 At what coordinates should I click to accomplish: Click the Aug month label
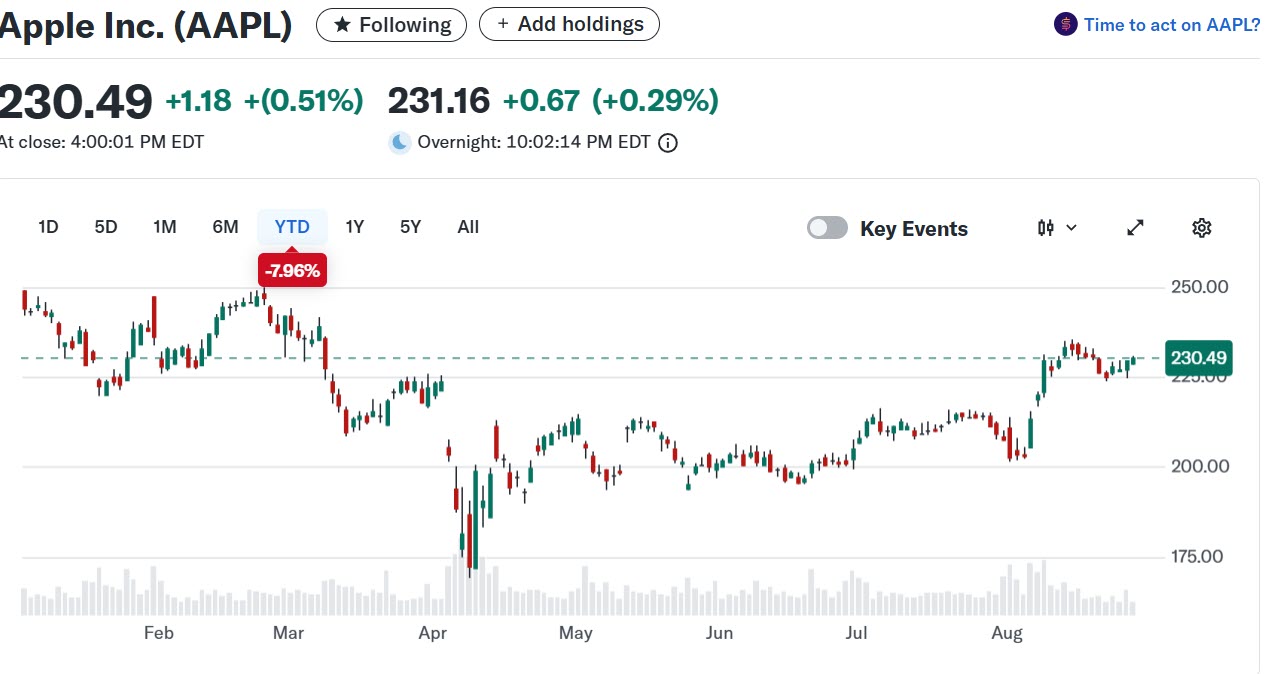pyautogui.click(x=1007, y=633)
